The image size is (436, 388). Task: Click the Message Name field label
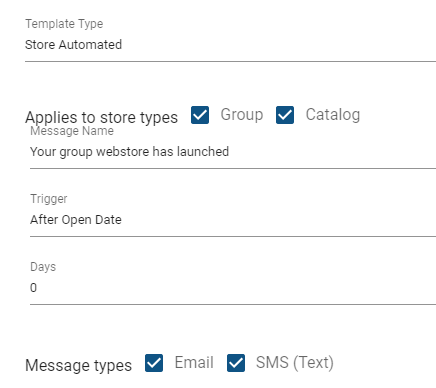click(72, 131)
